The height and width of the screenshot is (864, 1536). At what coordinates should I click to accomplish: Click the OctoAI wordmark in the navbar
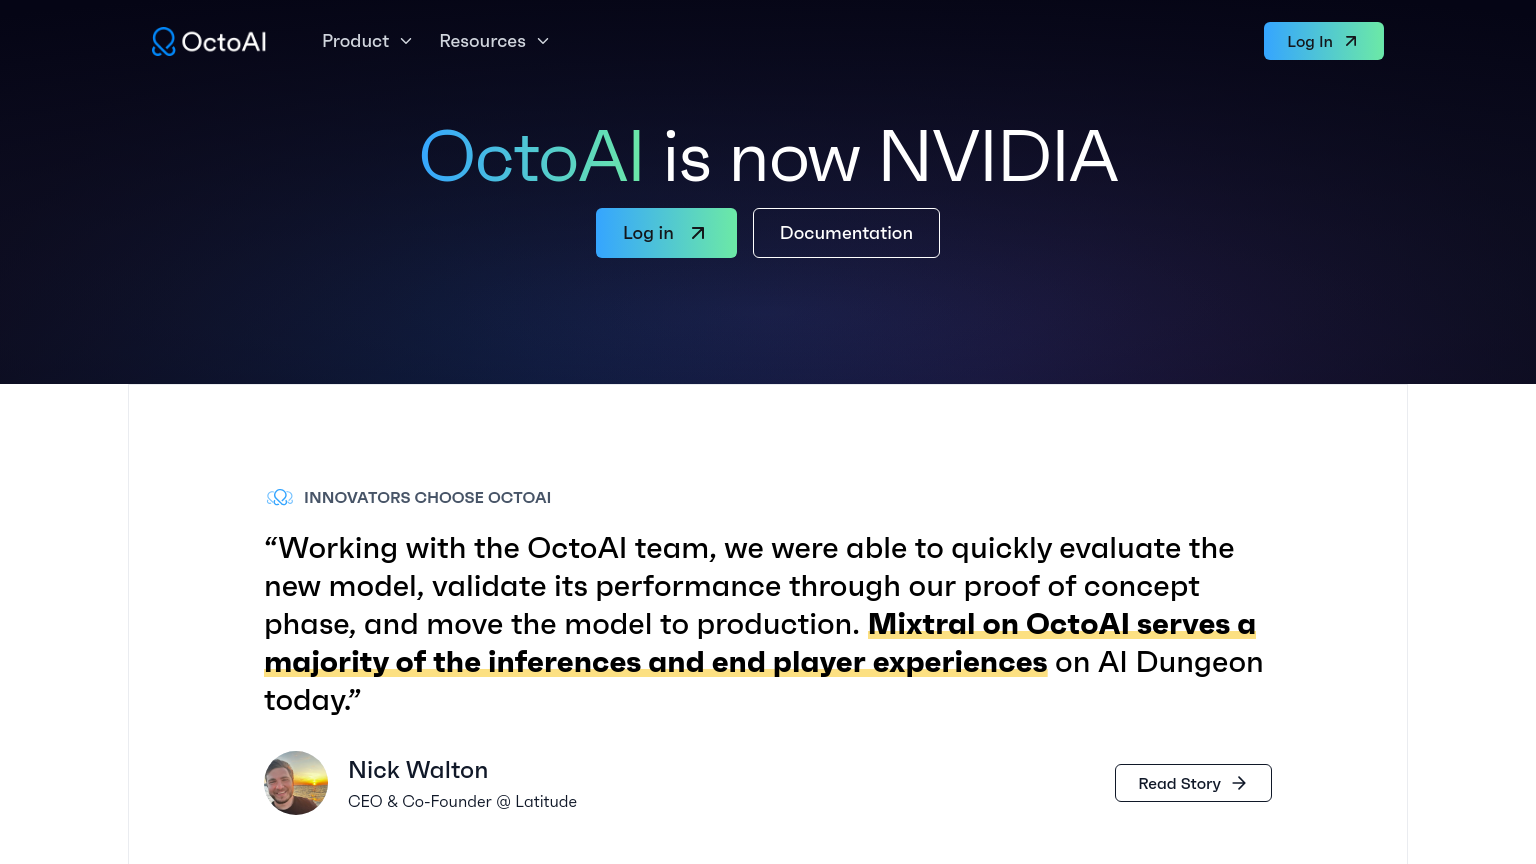tap(225, 41)
